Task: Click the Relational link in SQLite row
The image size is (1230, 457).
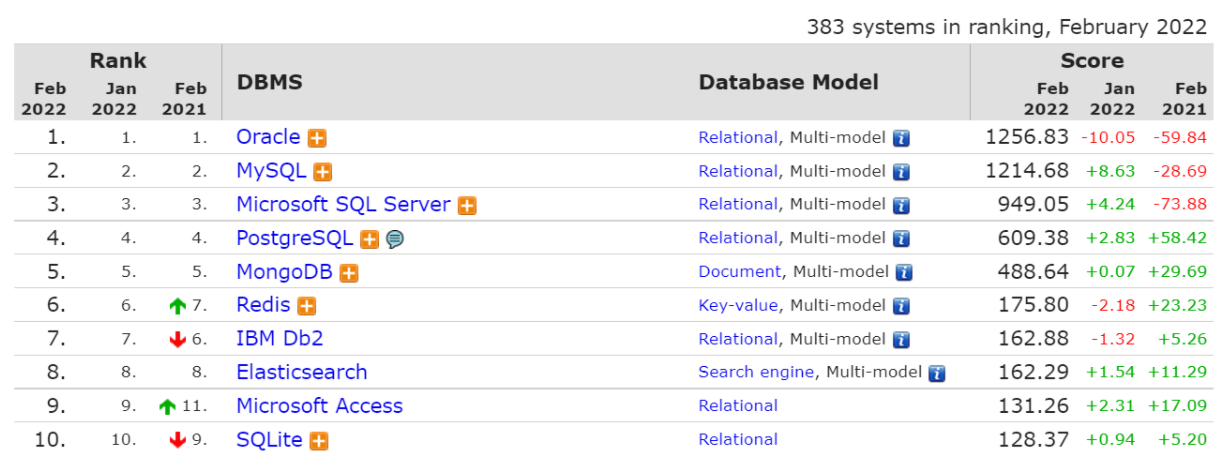Action: (738, 439)
